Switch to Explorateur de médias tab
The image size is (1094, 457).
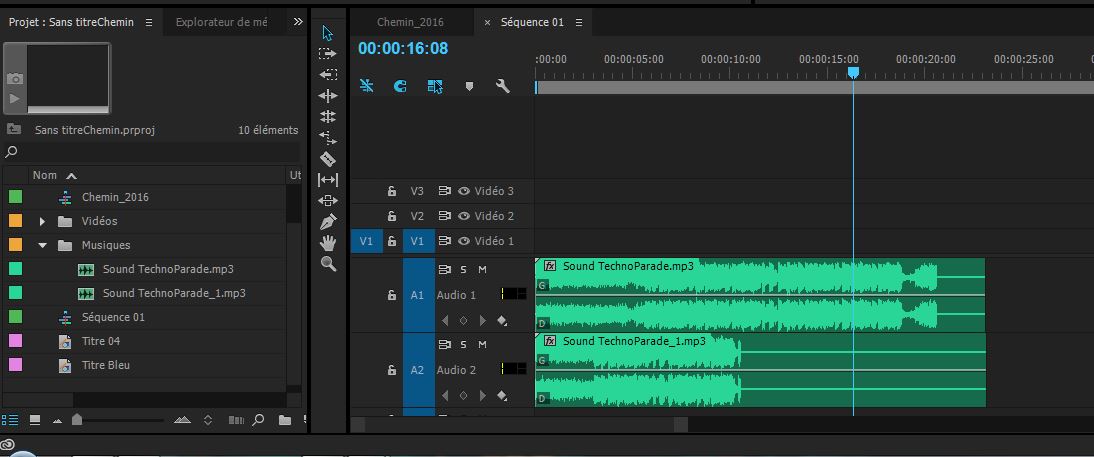[221, 22]
